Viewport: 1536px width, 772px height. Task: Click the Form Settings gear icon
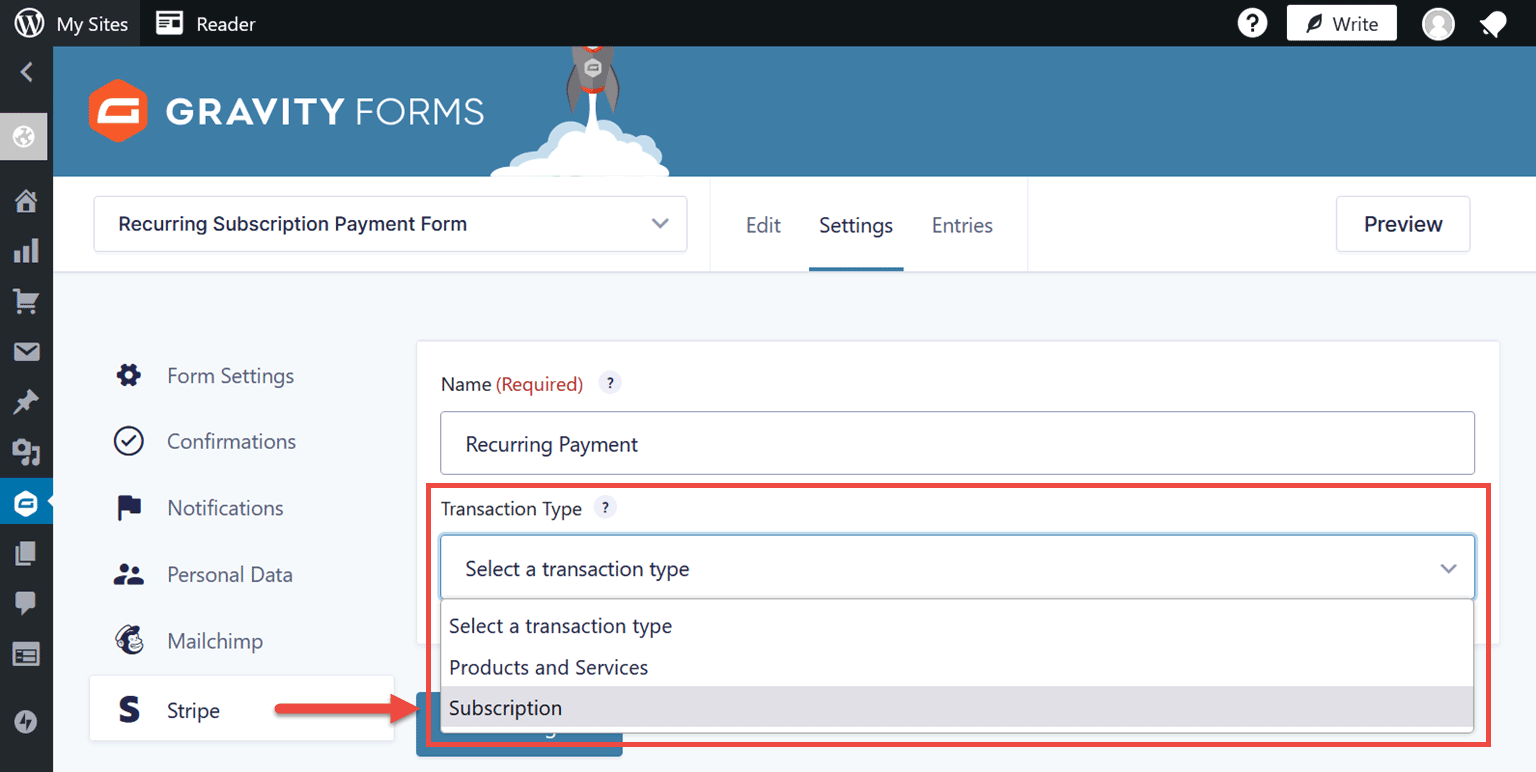[x=129, y=376]
